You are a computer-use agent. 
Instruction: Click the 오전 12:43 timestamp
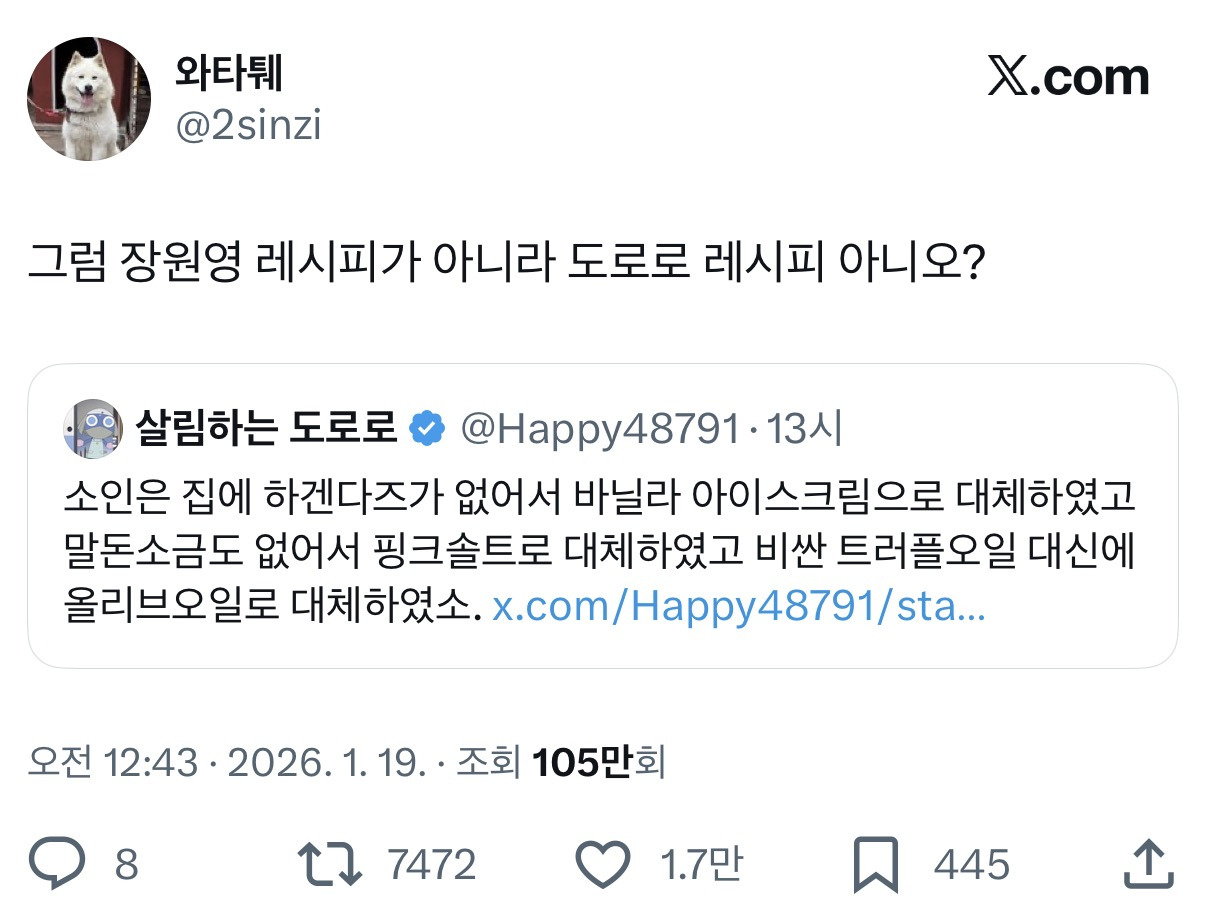(x=112, y=763)
